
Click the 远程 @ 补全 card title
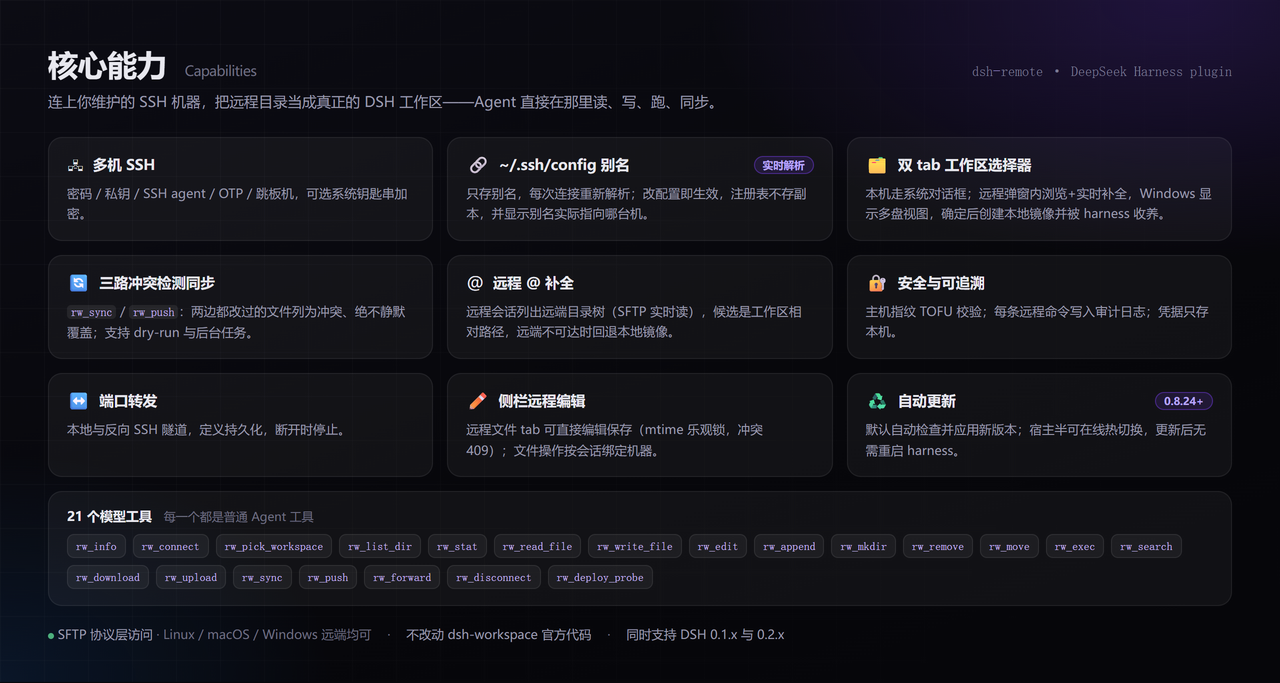(534, 283)
